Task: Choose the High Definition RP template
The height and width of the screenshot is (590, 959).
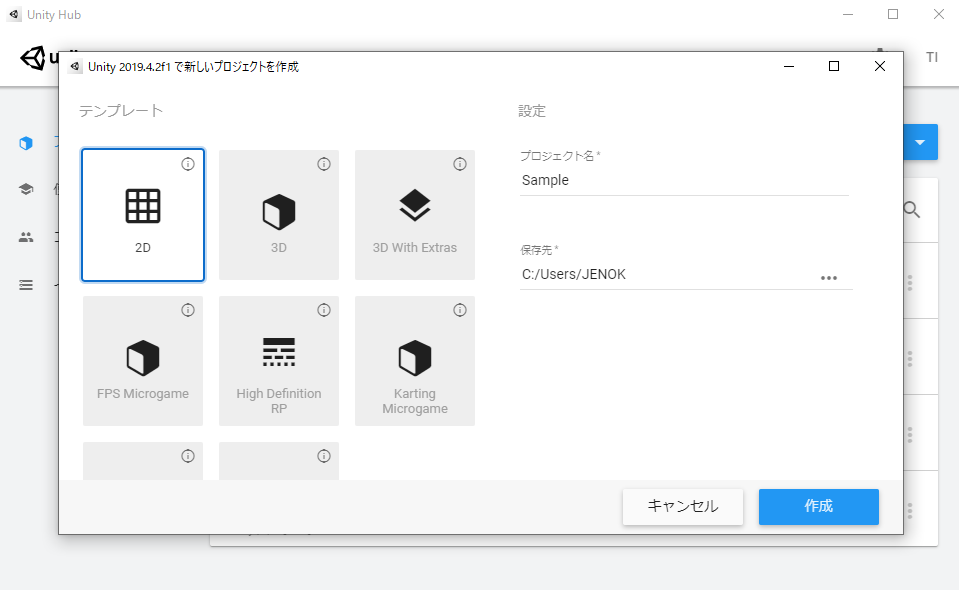Action: click(x=279, y=361)
